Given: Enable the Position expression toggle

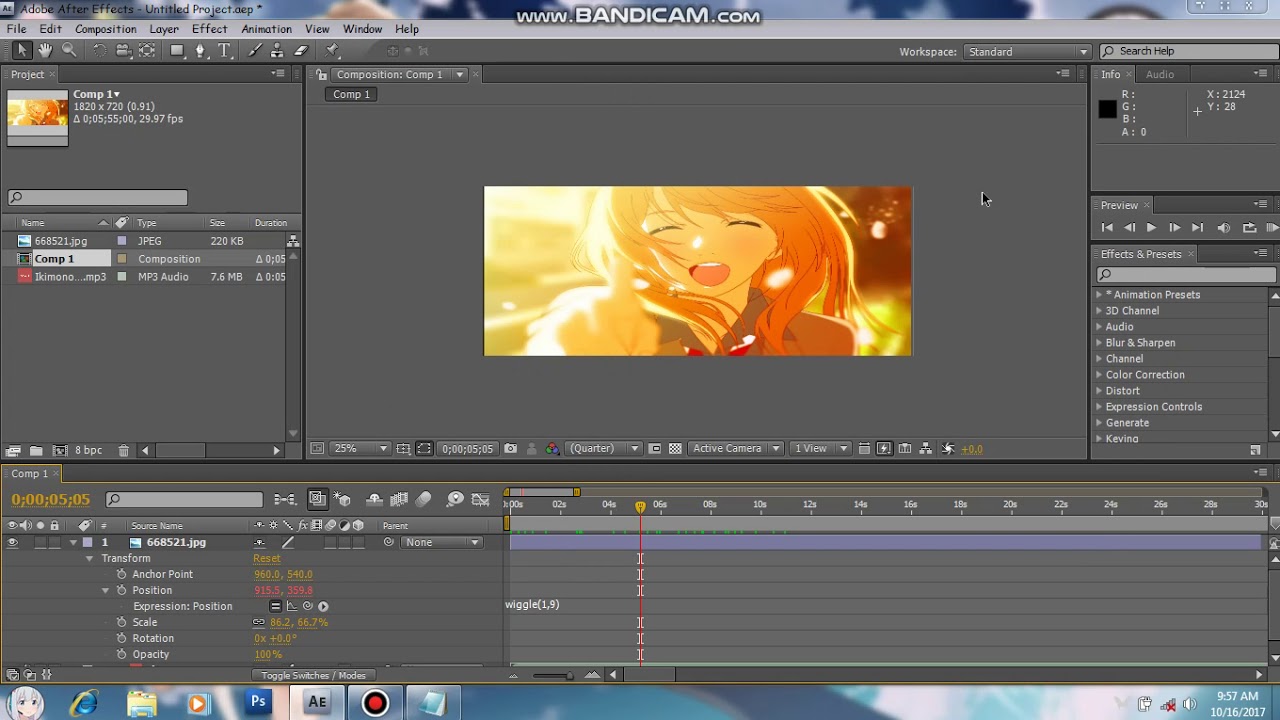Looking at the screenshot, I should 275,606.
